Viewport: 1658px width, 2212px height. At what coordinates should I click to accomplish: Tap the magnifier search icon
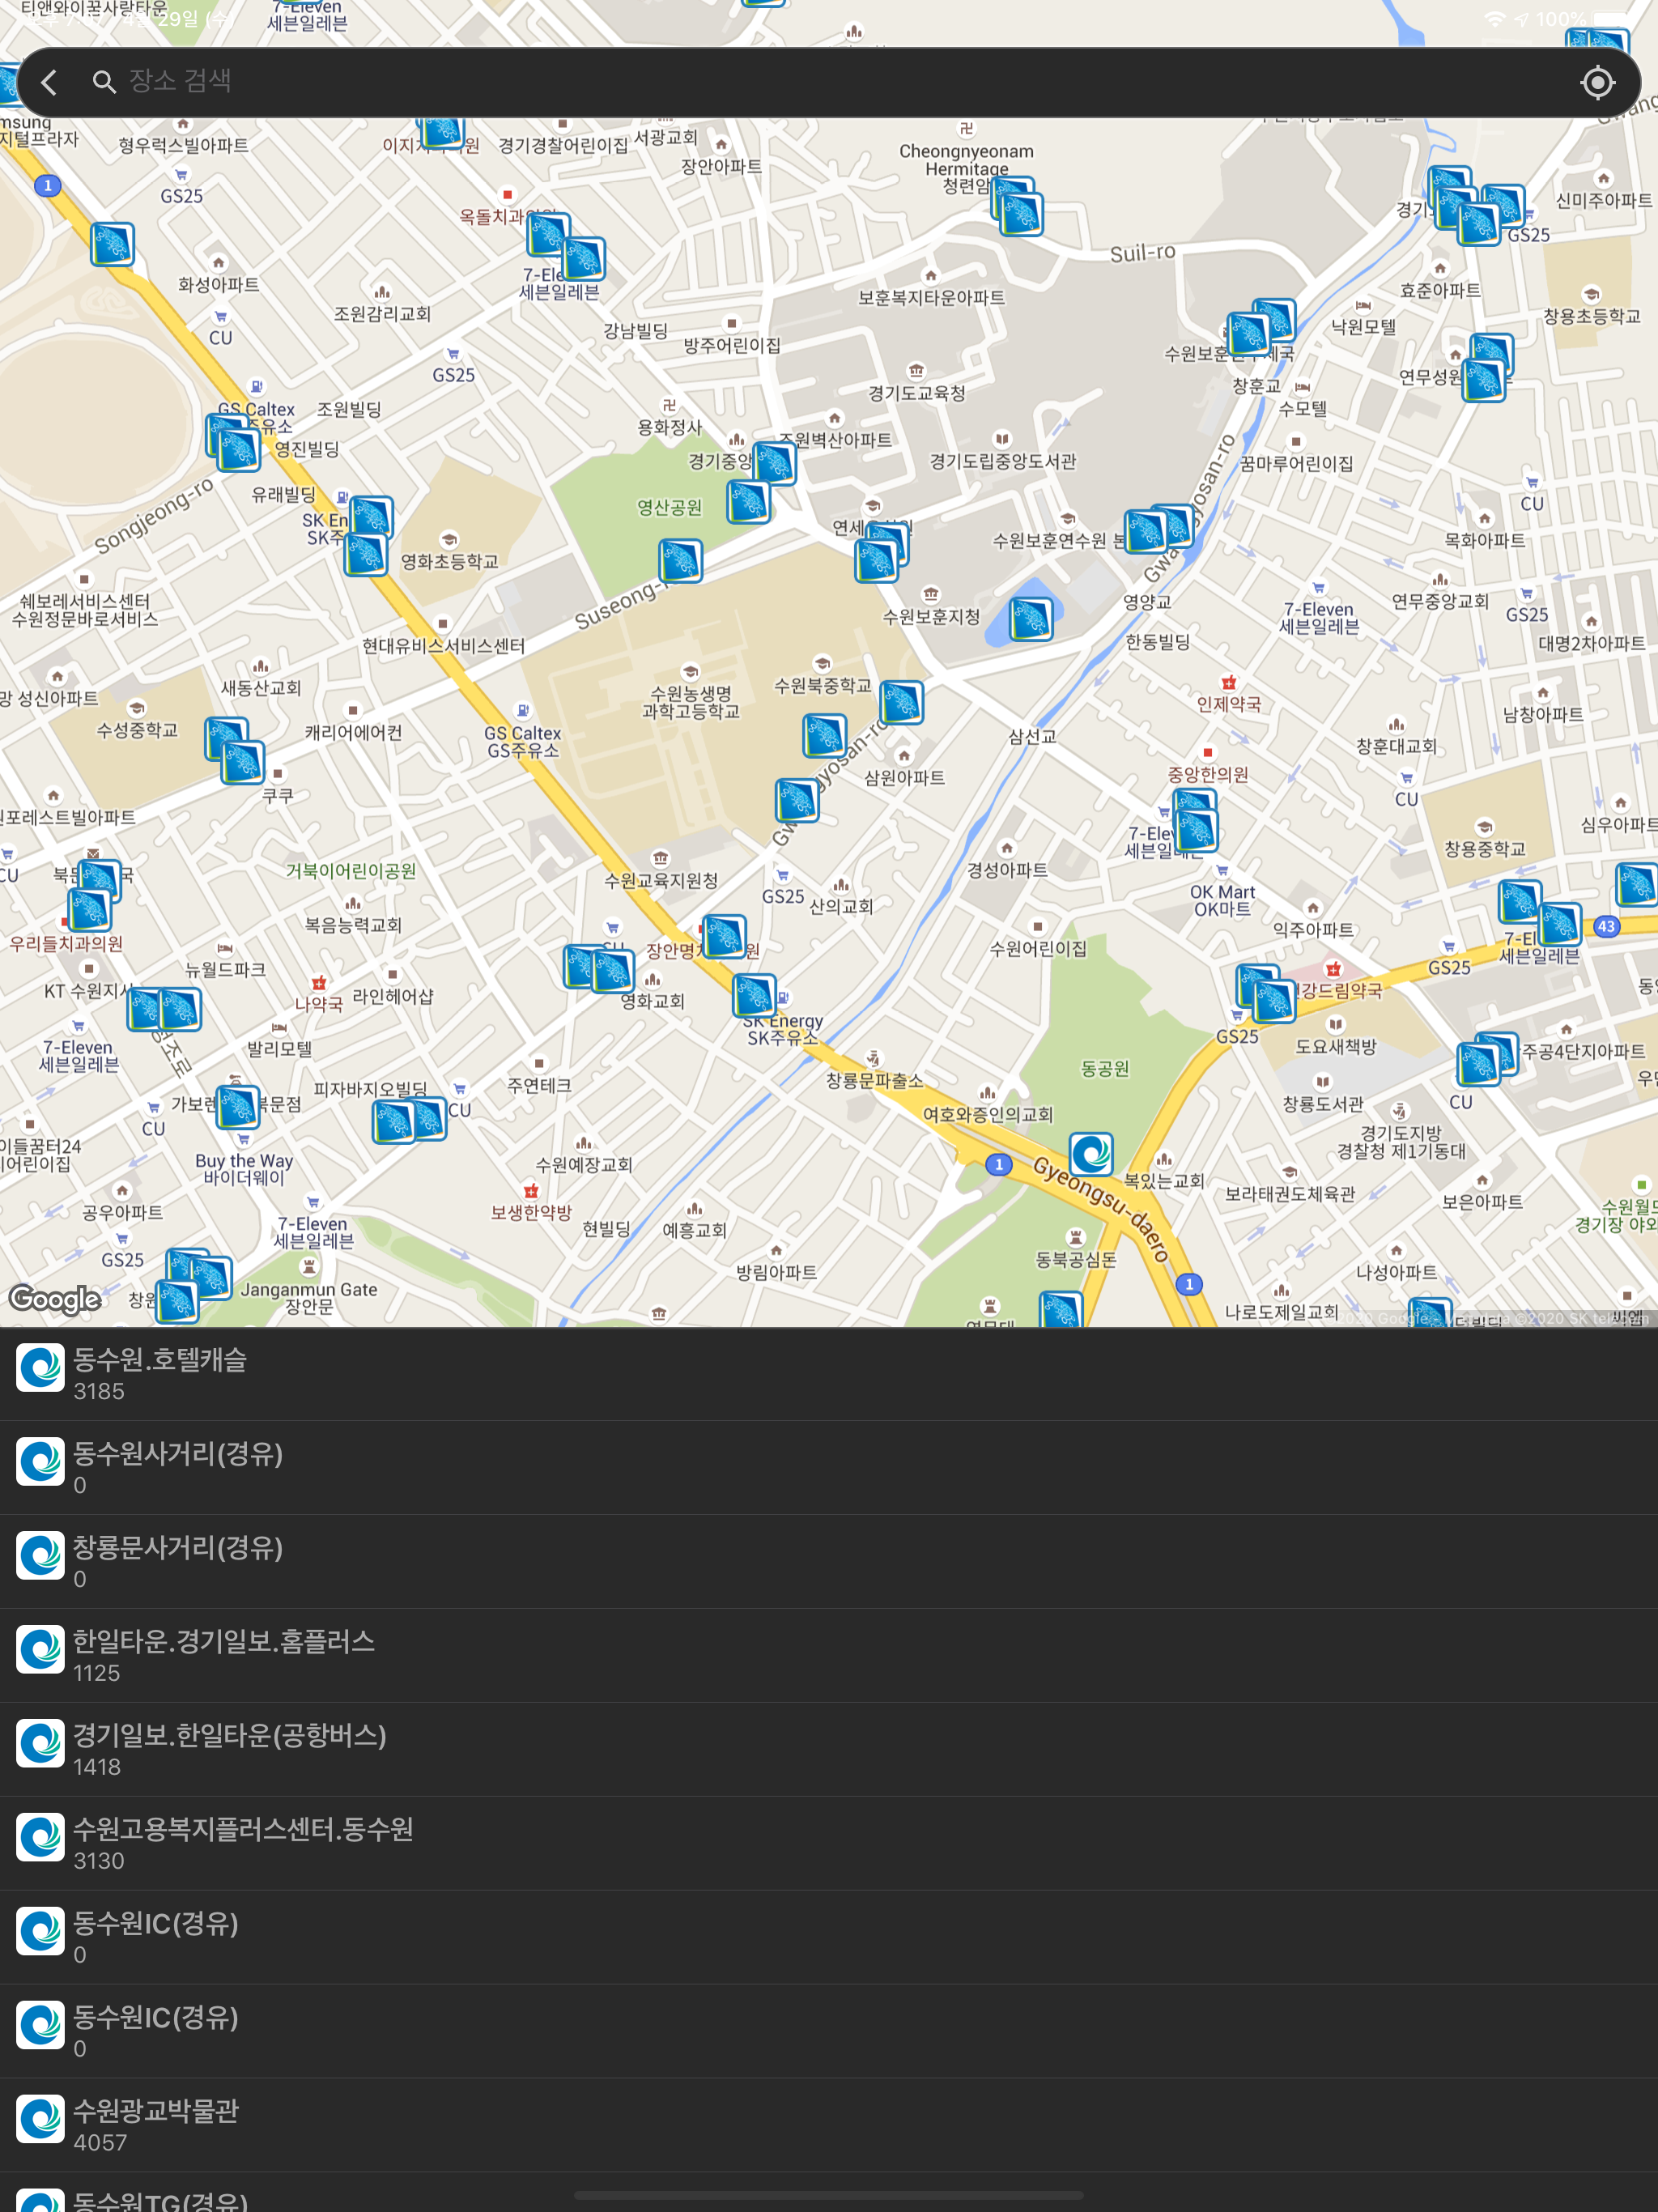pos(104,81)
